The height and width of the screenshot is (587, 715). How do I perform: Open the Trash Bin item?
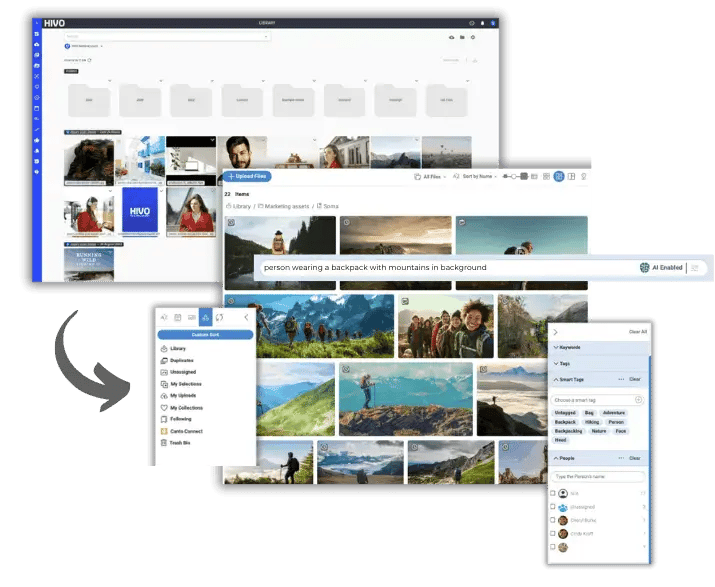(x=179, y=442)
